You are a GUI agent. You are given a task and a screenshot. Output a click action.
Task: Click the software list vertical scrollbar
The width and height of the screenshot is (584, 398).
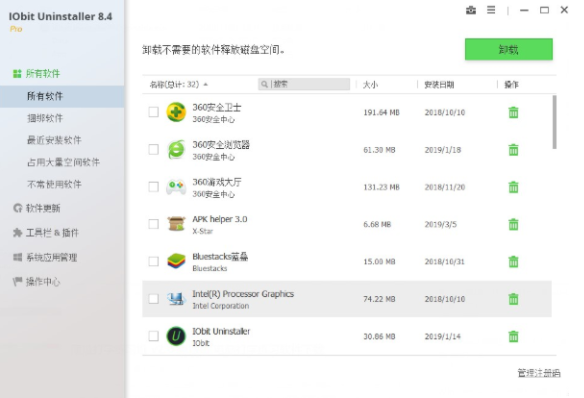pyautogui.click(x=554, y=122)
